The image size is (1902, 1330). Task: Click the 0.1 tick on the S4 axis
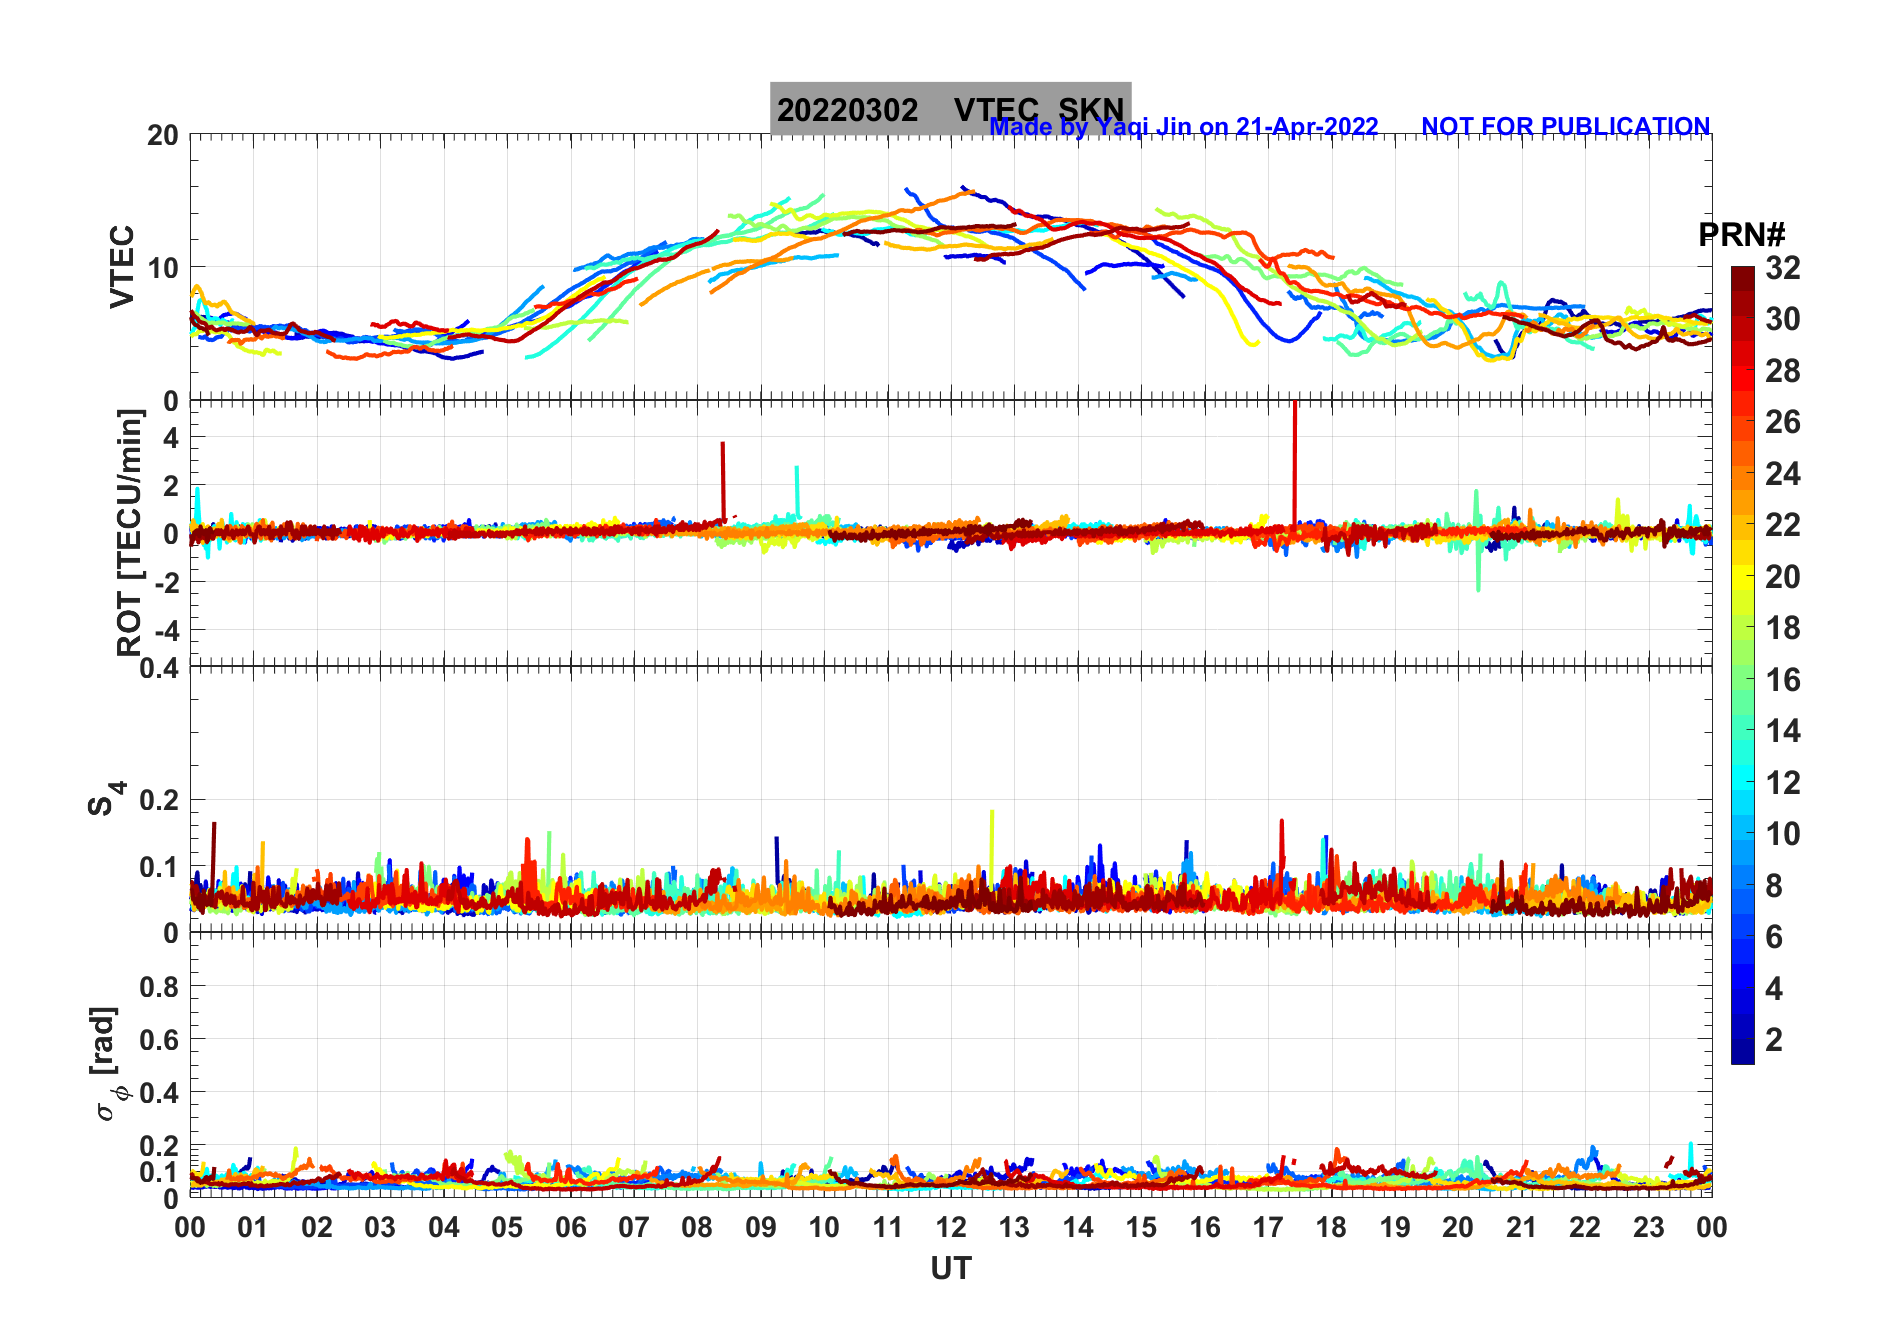tap(159, 866)
